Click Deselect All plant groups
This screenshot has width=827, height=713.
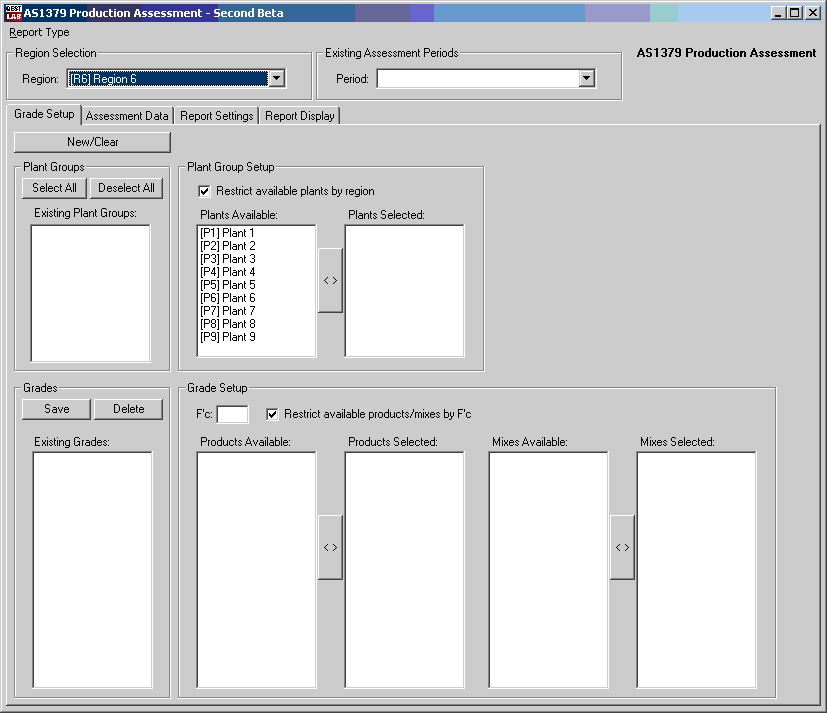(126, 188)
